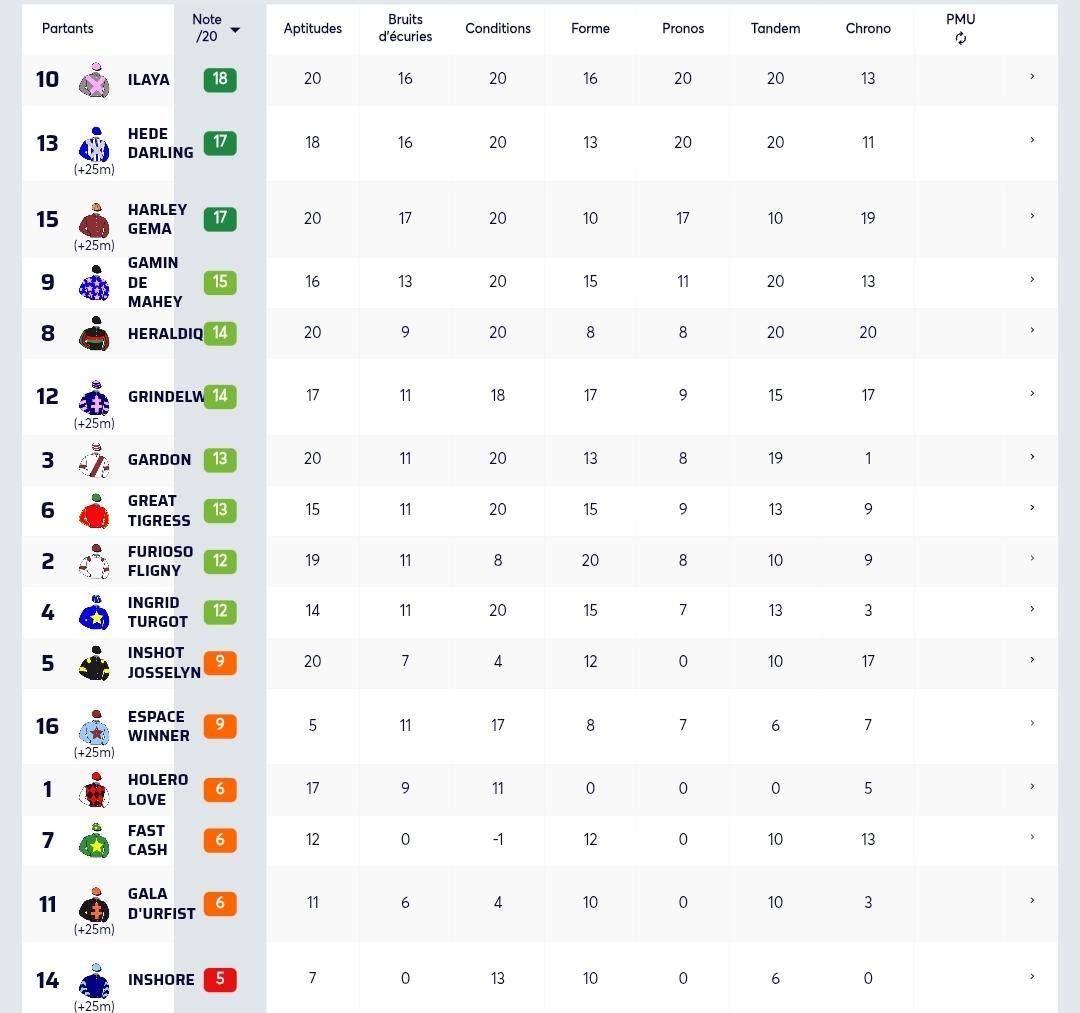
Task: Expand INSHORE row details chevron
Action: pyautogui.click(x=1032, y=977)
